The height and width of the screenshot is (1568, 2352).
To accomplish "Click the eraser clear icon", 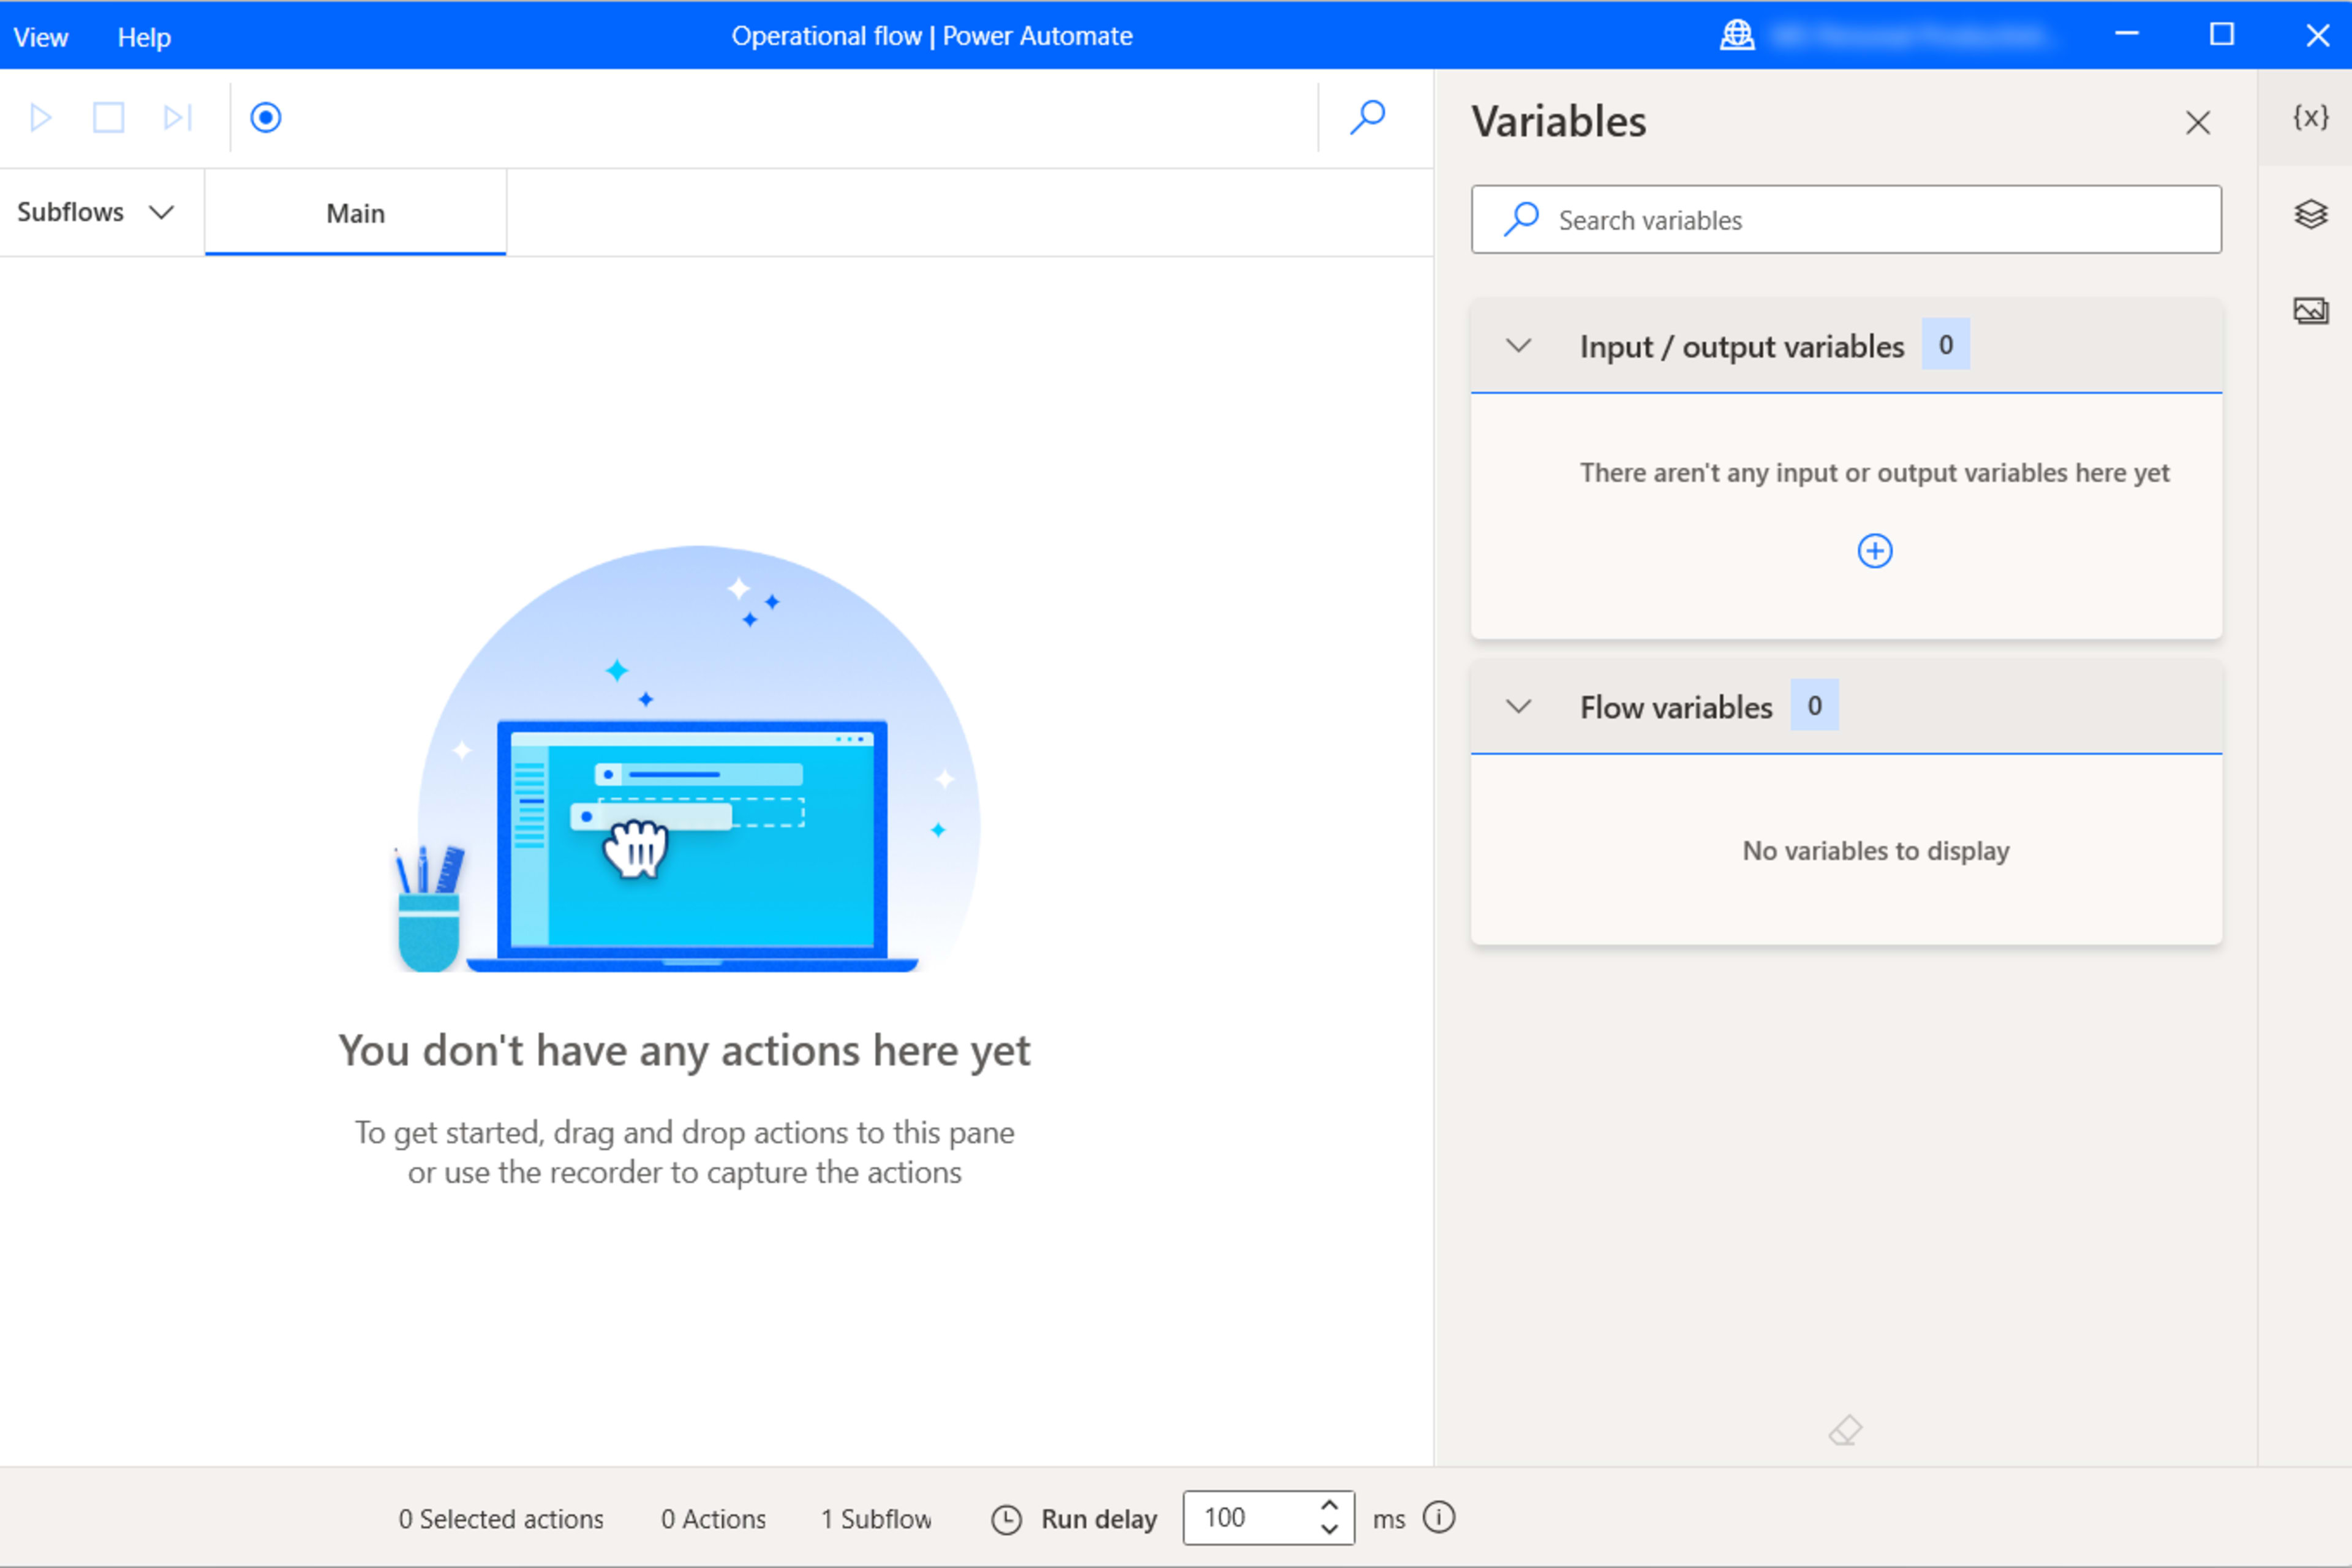I will coord(1845,1430).
